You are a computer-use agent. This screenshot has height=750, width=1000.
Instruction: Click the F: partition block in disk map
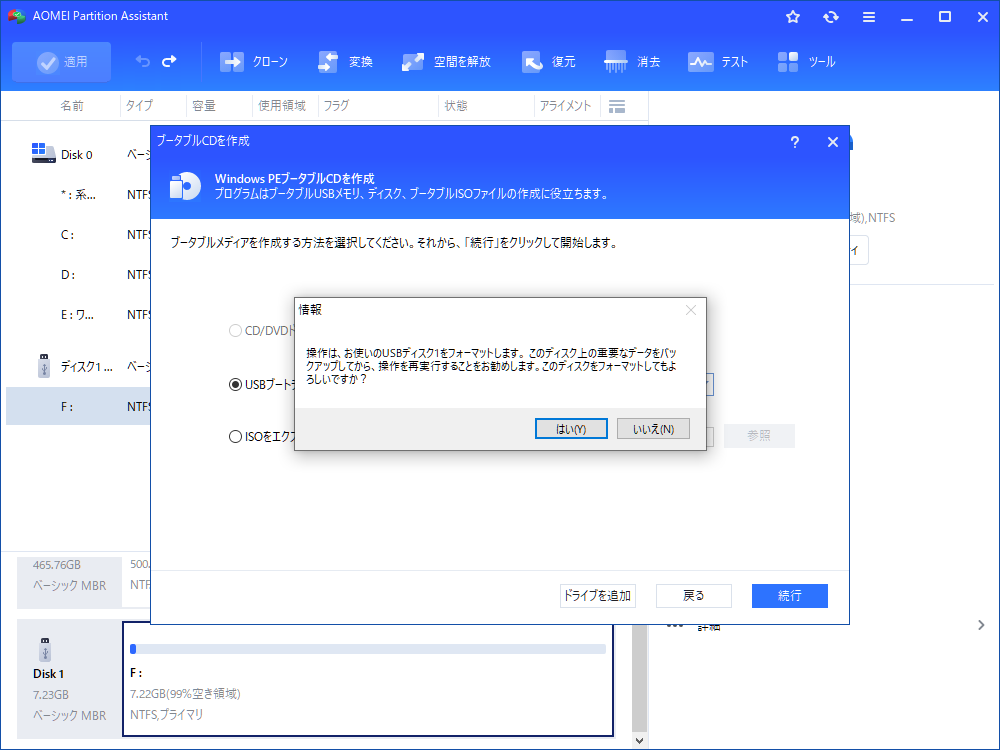[x=368, y=679]
